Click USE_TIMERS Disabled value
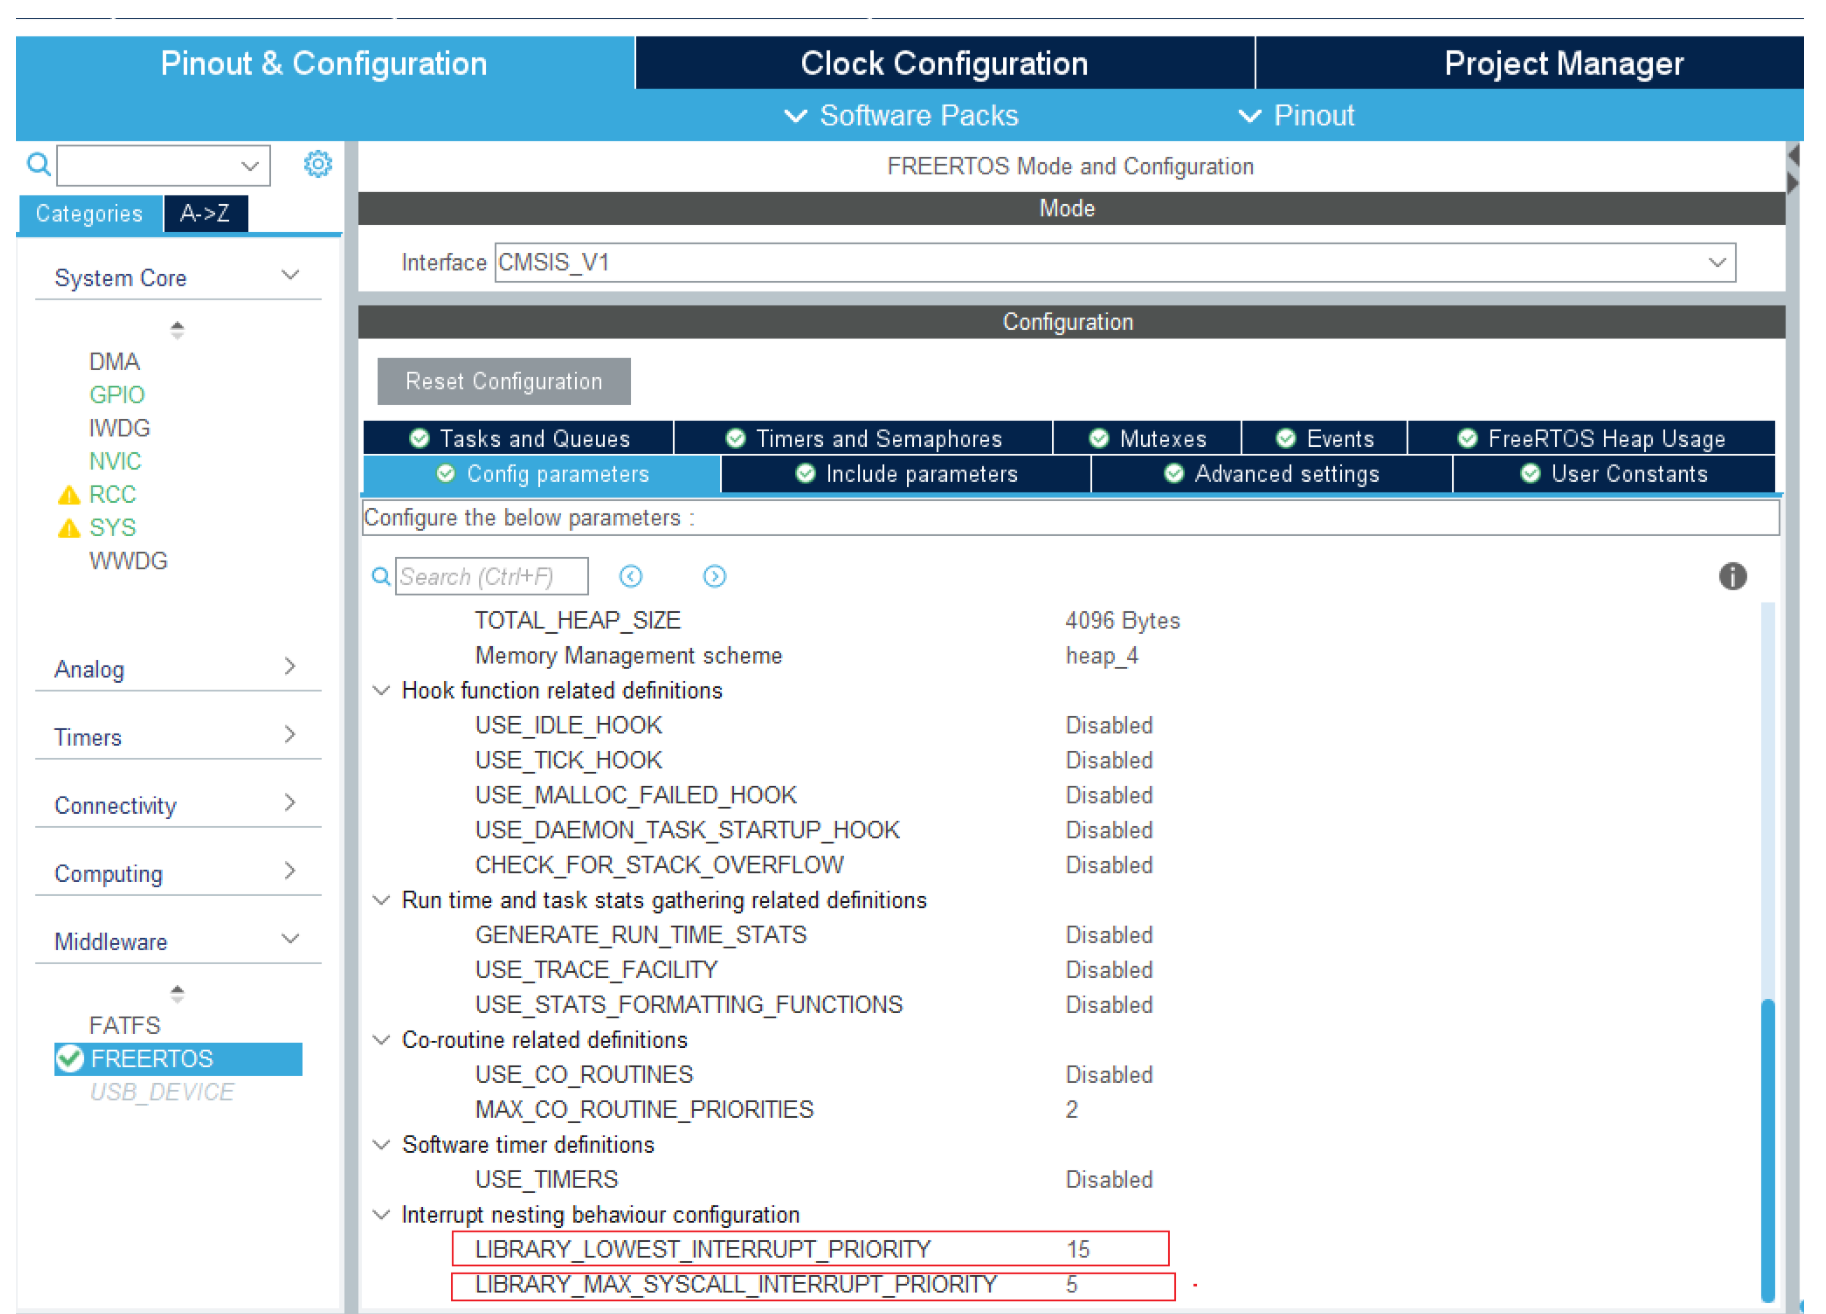 [x=1109, y=1179]
